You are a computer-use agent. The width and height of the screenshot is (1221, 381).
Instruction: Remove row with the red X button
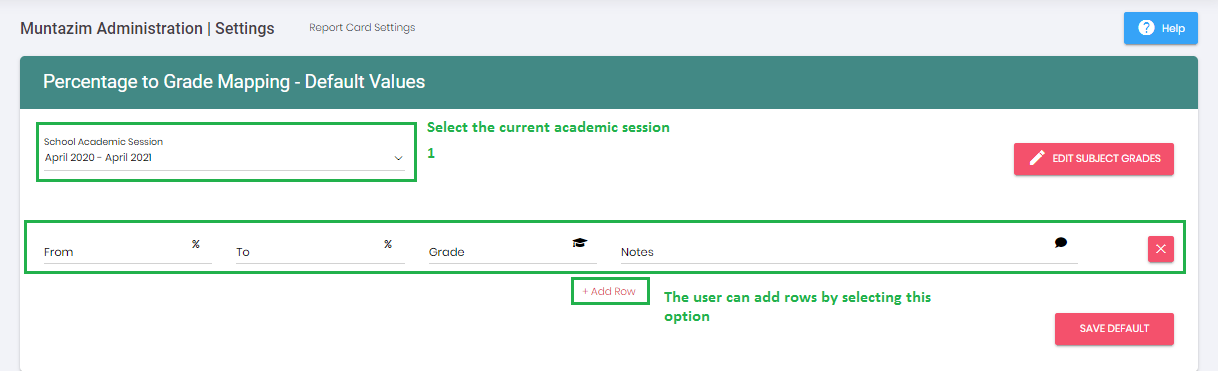click(1161, 248)
